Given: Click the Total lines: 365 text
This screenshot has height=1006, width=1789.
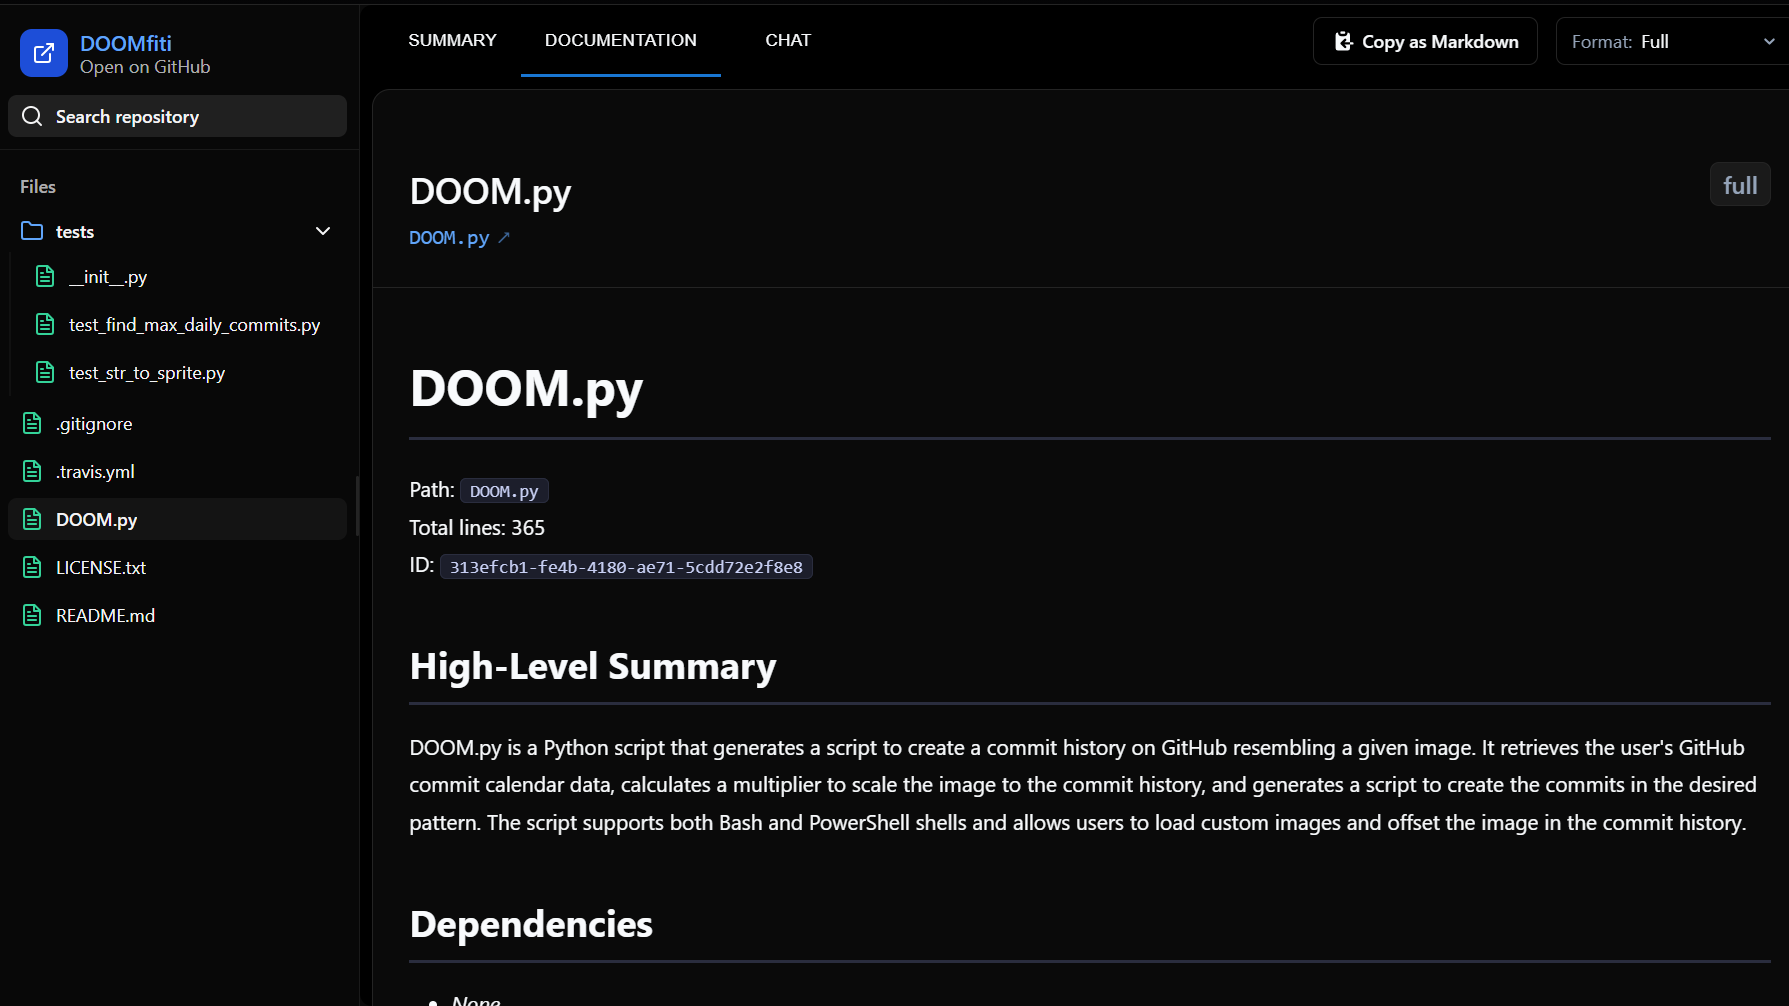Looking at the screenshot, I should point(477,527).
